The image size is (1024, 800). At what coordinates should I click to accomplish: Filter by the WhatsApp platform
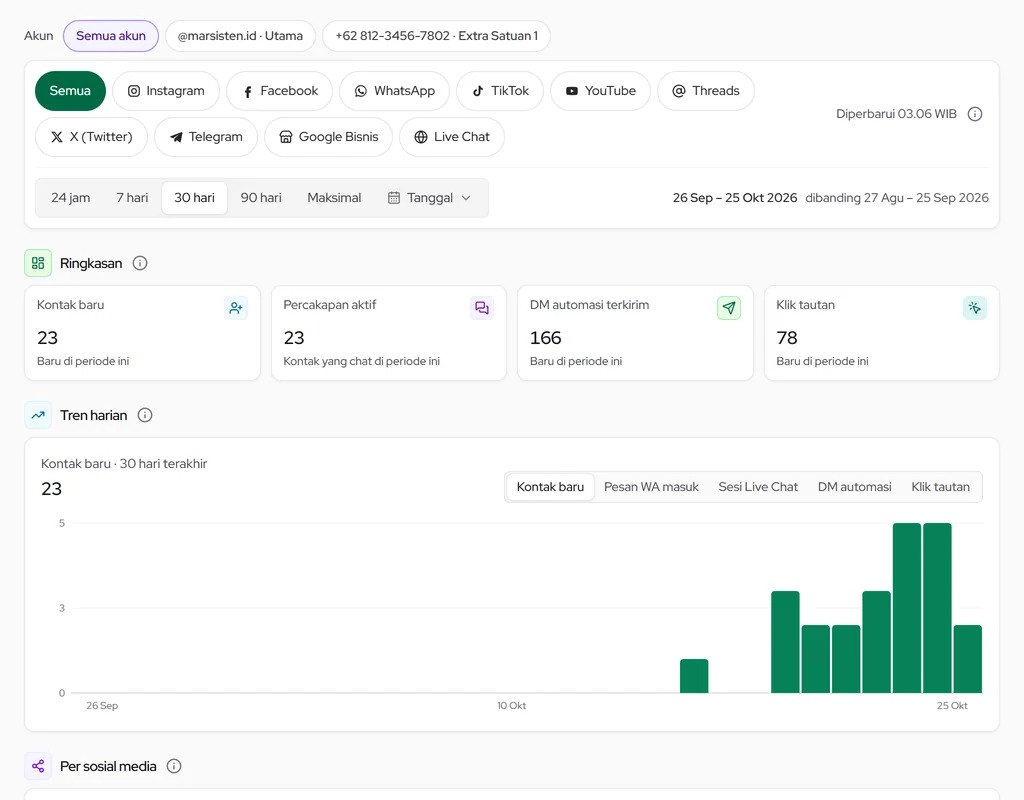point(394,91)
